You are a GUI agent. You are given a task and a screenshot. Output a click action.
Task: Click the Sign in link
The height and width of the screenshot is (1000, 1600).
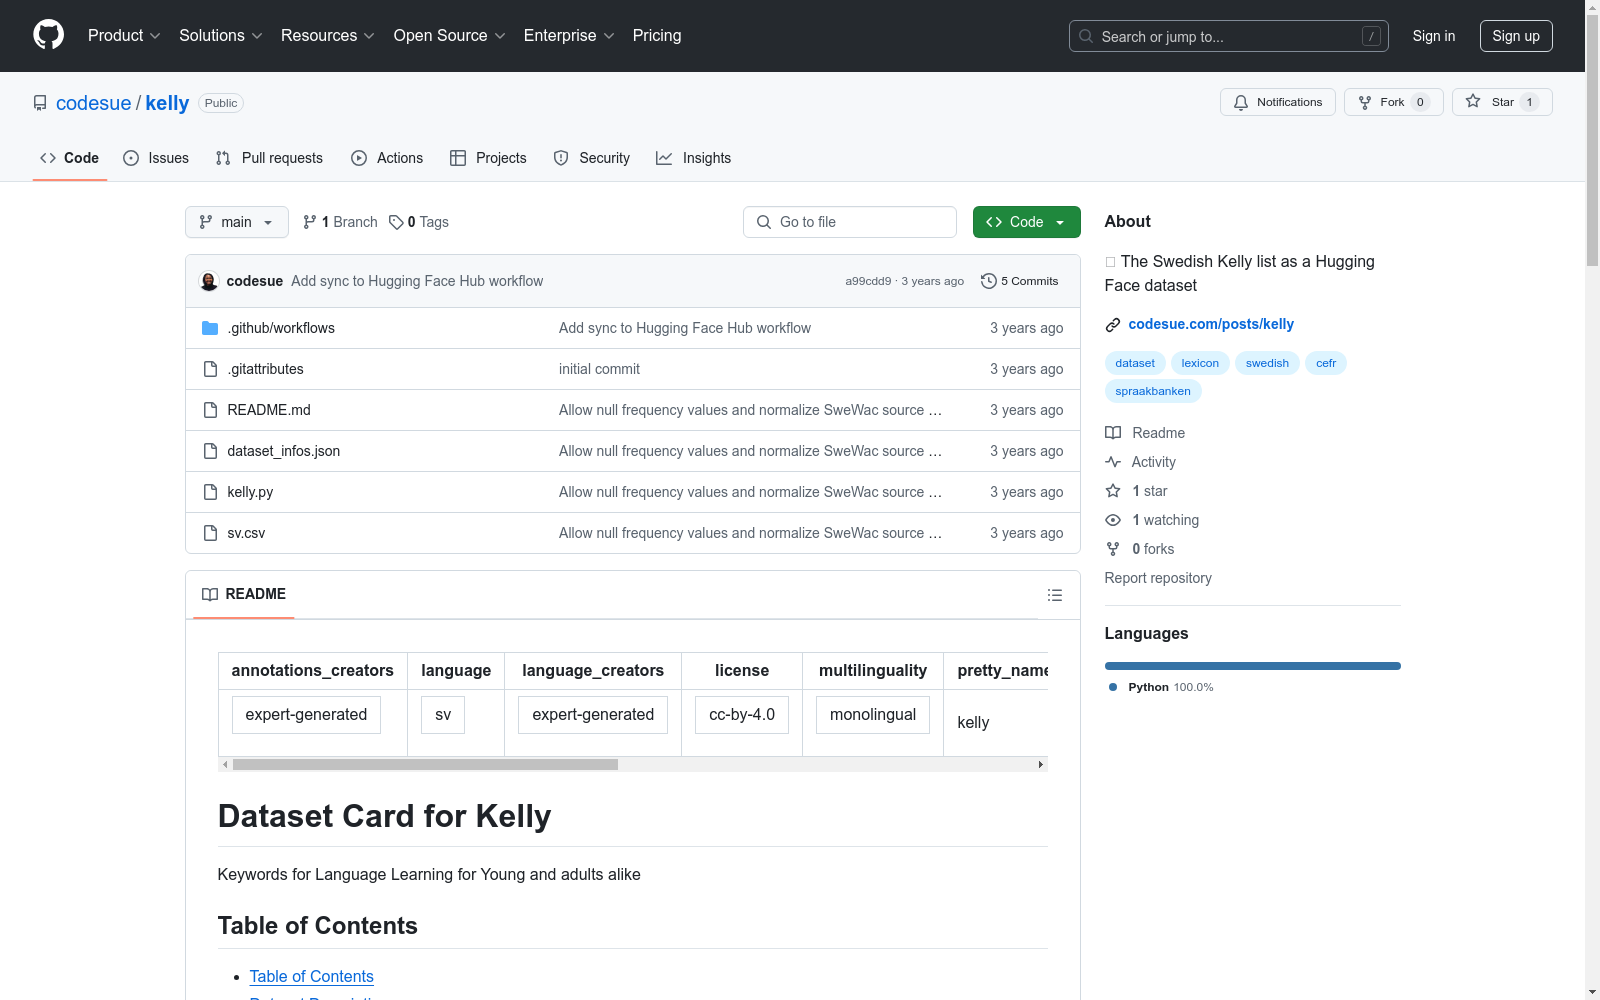point(1434,36)
